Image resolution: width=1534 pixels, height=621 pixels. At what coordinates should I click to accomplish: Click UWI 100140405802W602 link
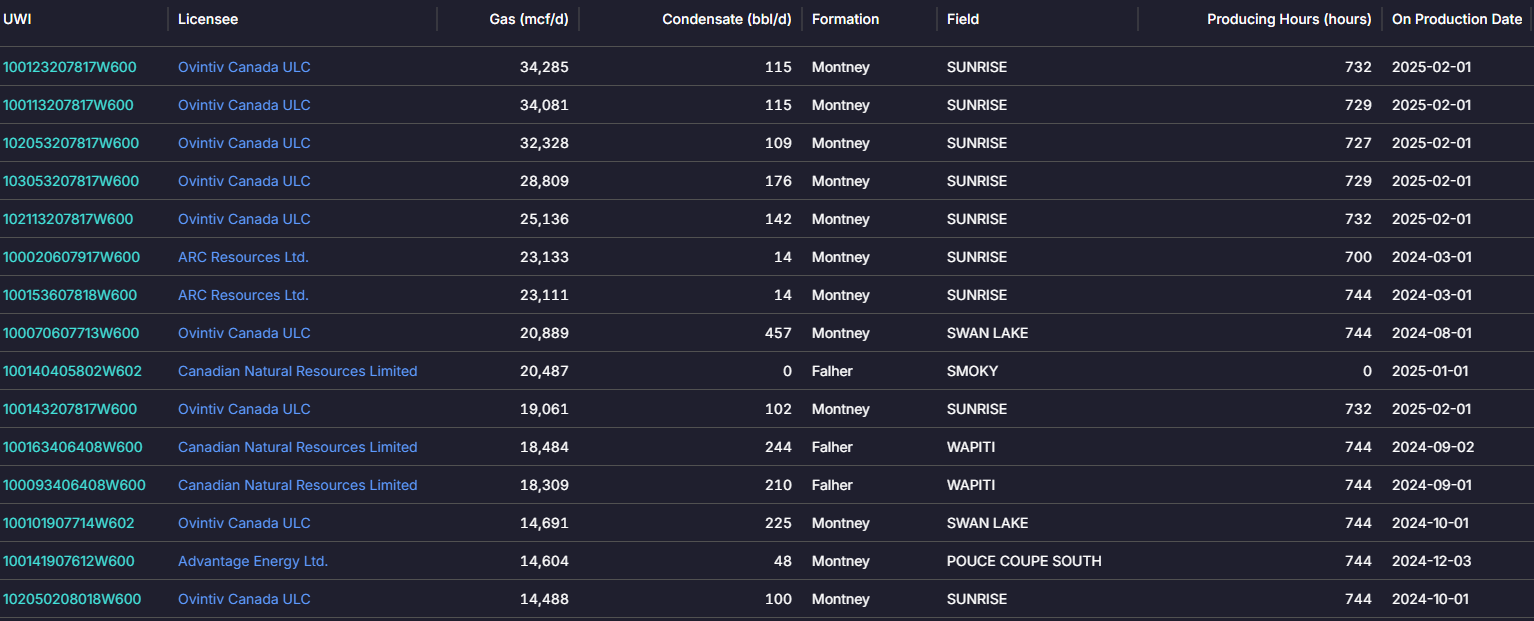[72, 371]
